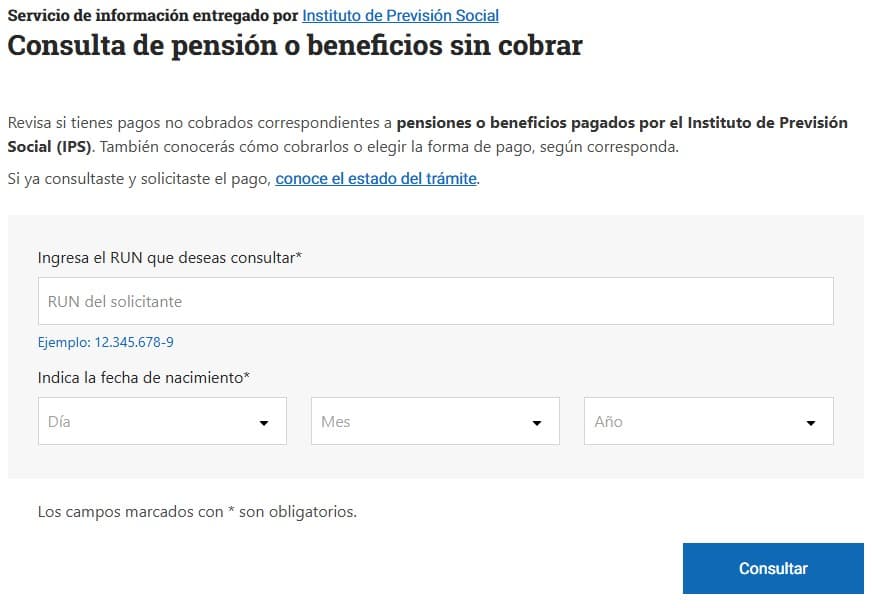Screen dimensions: 872x608
Task: Focus the RUN del solicitante field
Action: [435, 301]
